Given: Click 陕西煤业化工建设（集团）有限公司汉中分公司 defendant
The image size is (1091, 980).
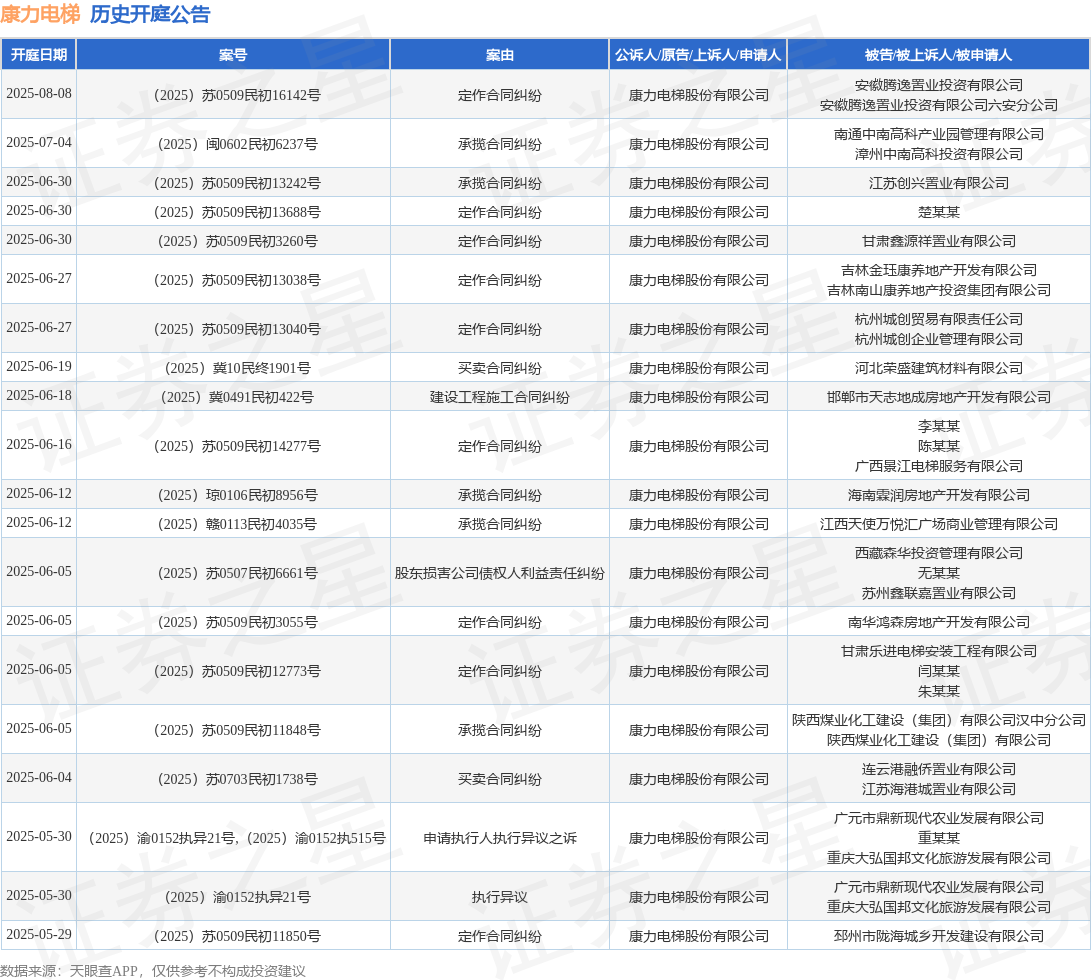Looking at the screenshot, I should 939,720.
